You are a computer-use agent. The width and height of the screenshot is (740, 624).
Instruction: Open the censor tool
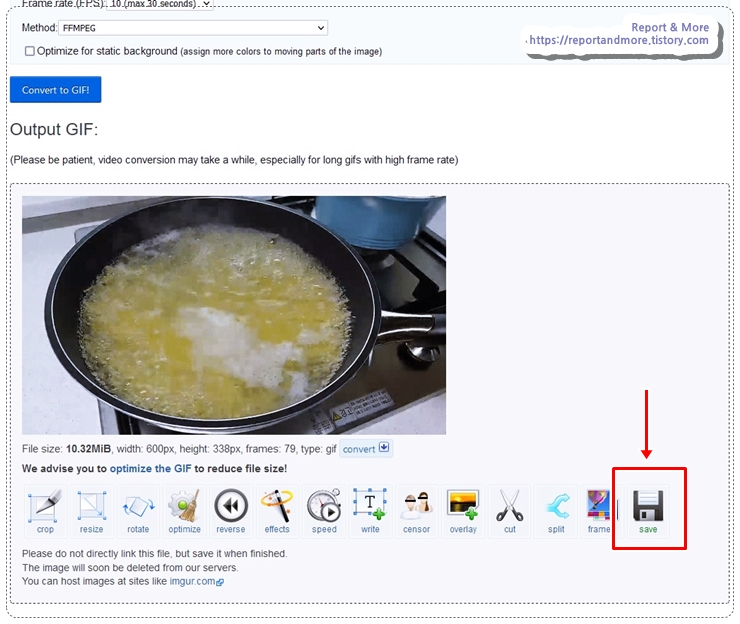[416, 511]
